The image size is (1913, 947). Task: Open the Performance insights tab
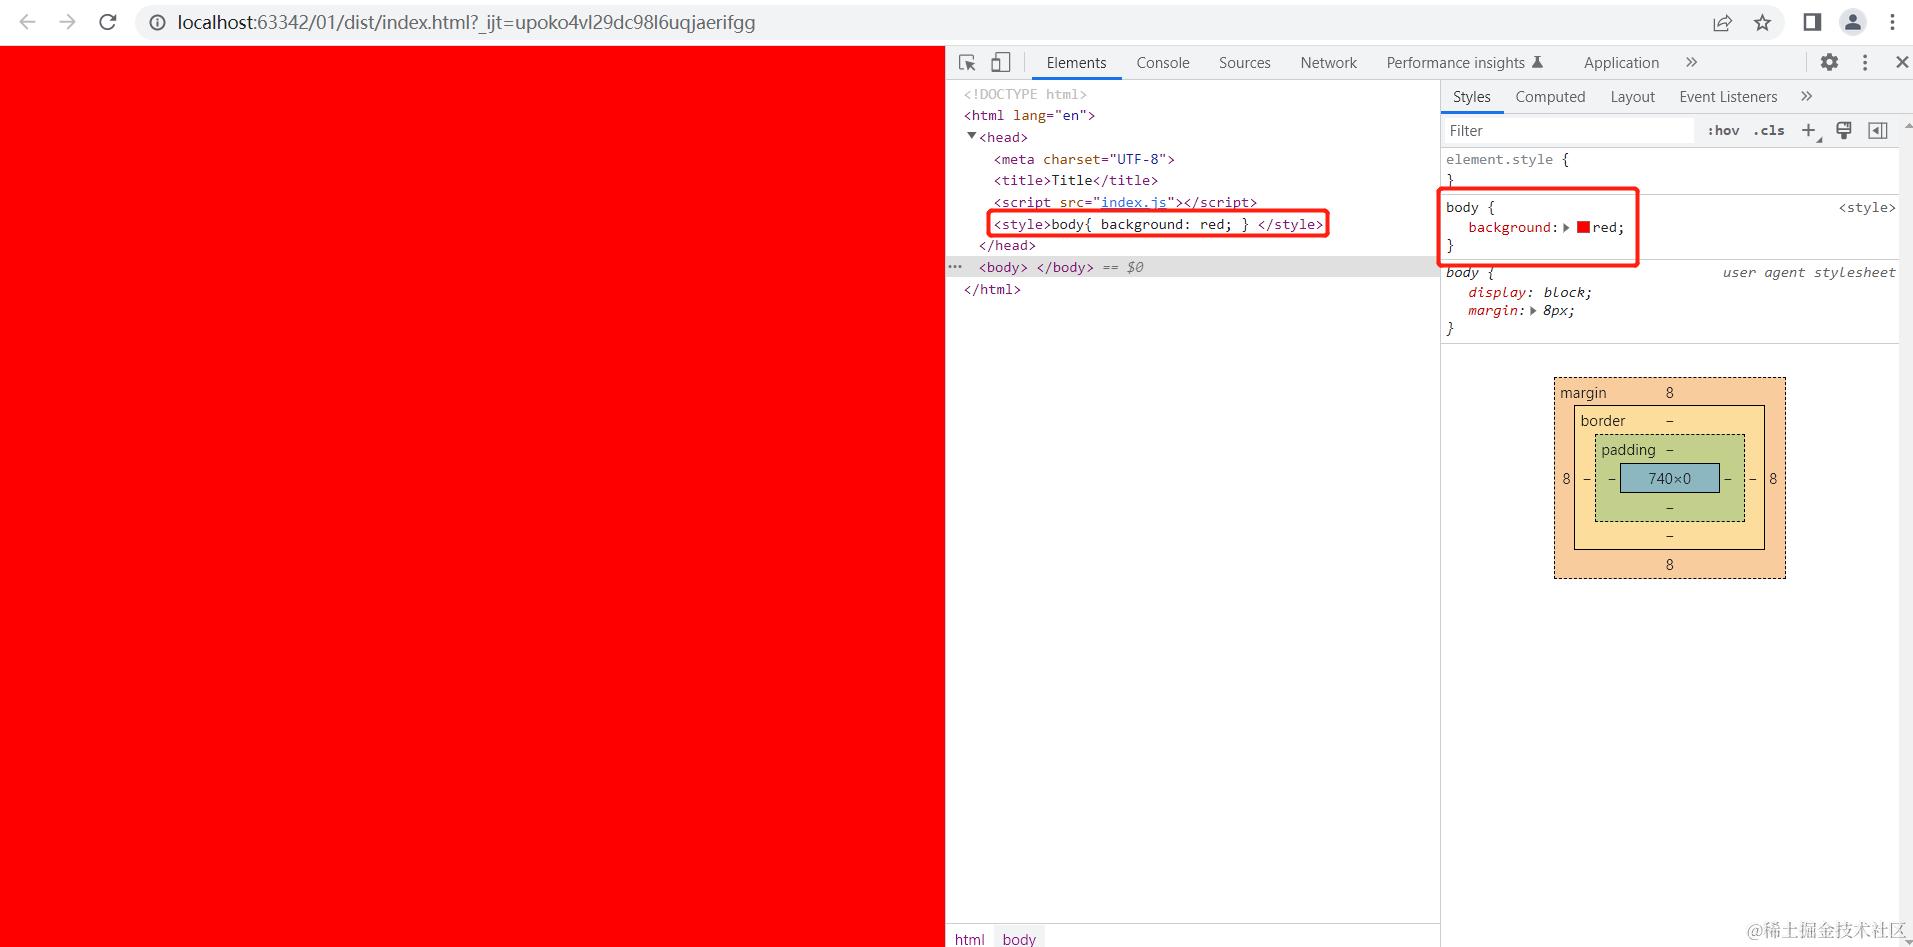click(x=1465, y=62)
